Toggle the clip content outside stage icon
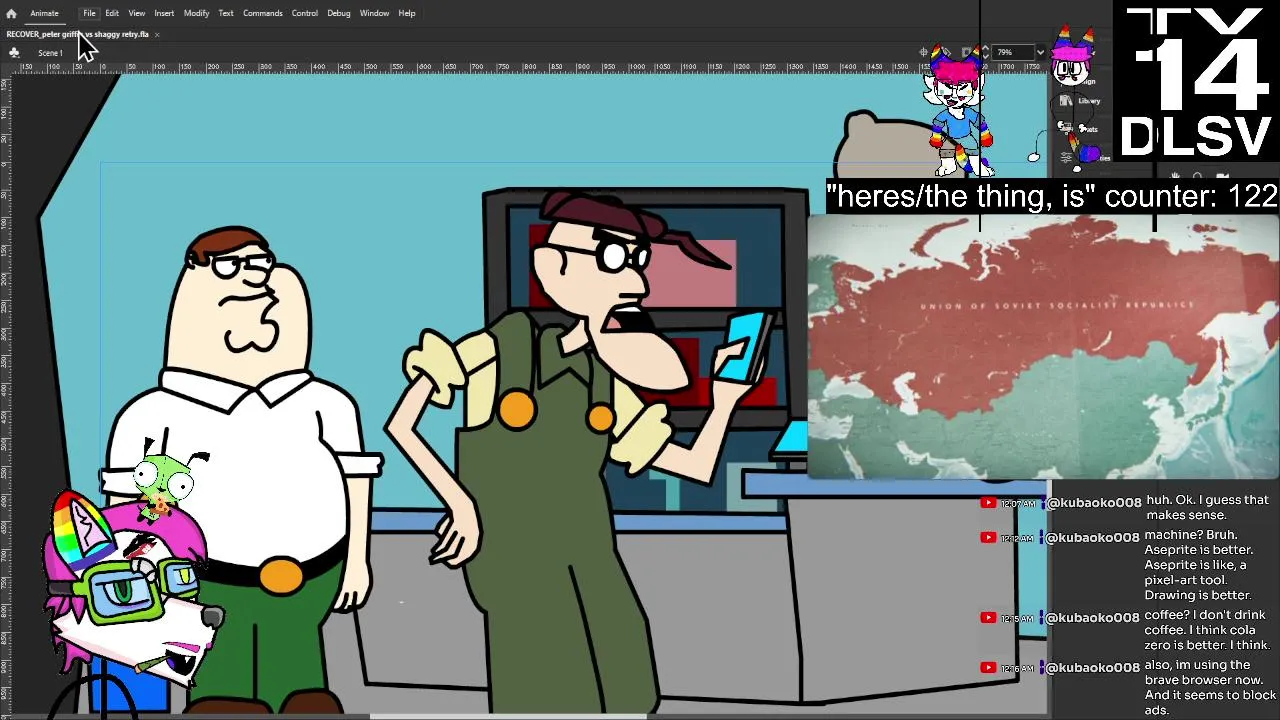 tap(968, 52)
